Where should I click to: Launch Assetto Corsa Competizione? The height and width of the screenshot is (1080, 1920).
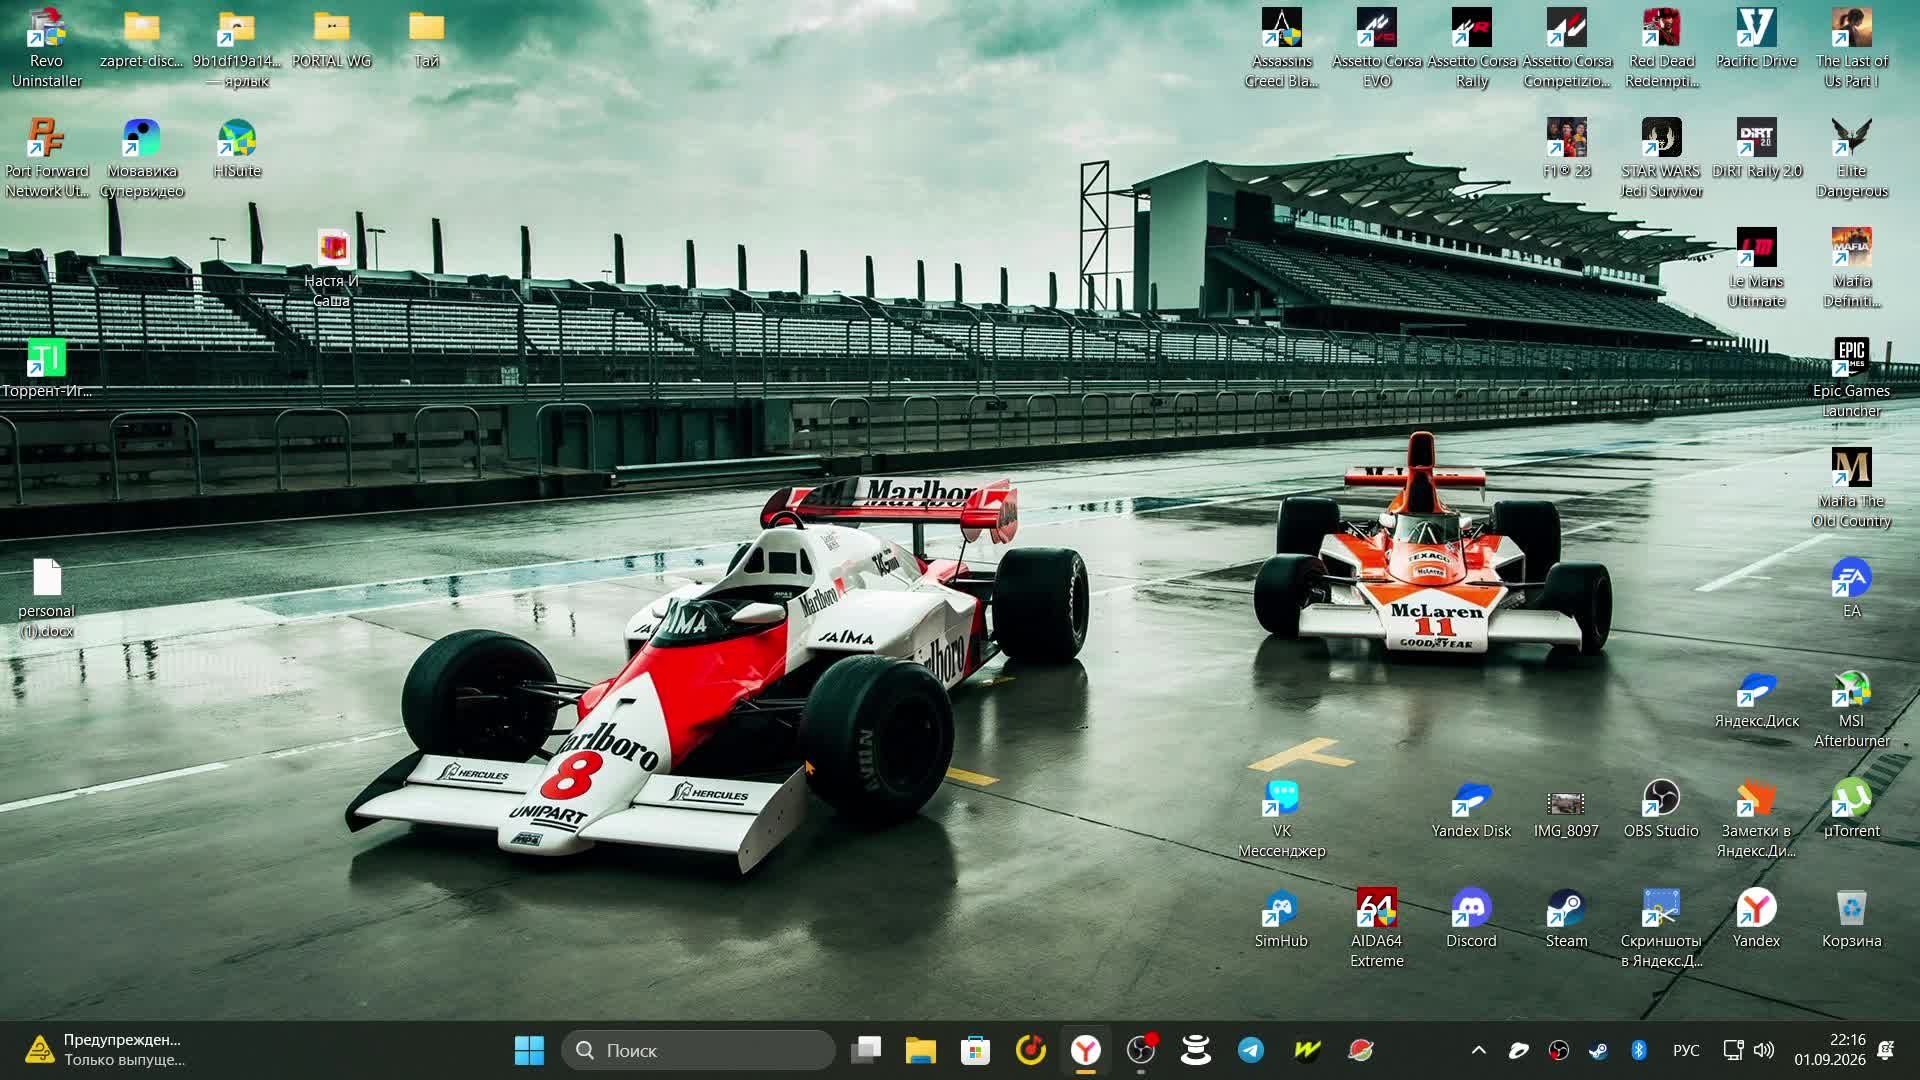[1566, 48]
